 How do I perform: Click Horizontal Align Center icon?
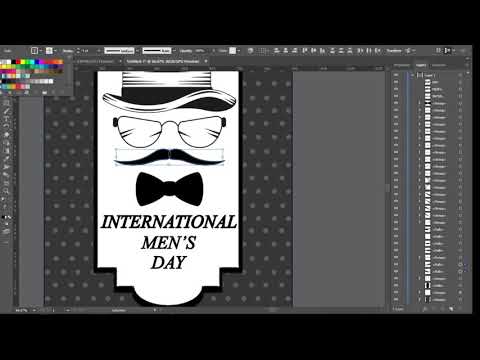tap(285, 51)
